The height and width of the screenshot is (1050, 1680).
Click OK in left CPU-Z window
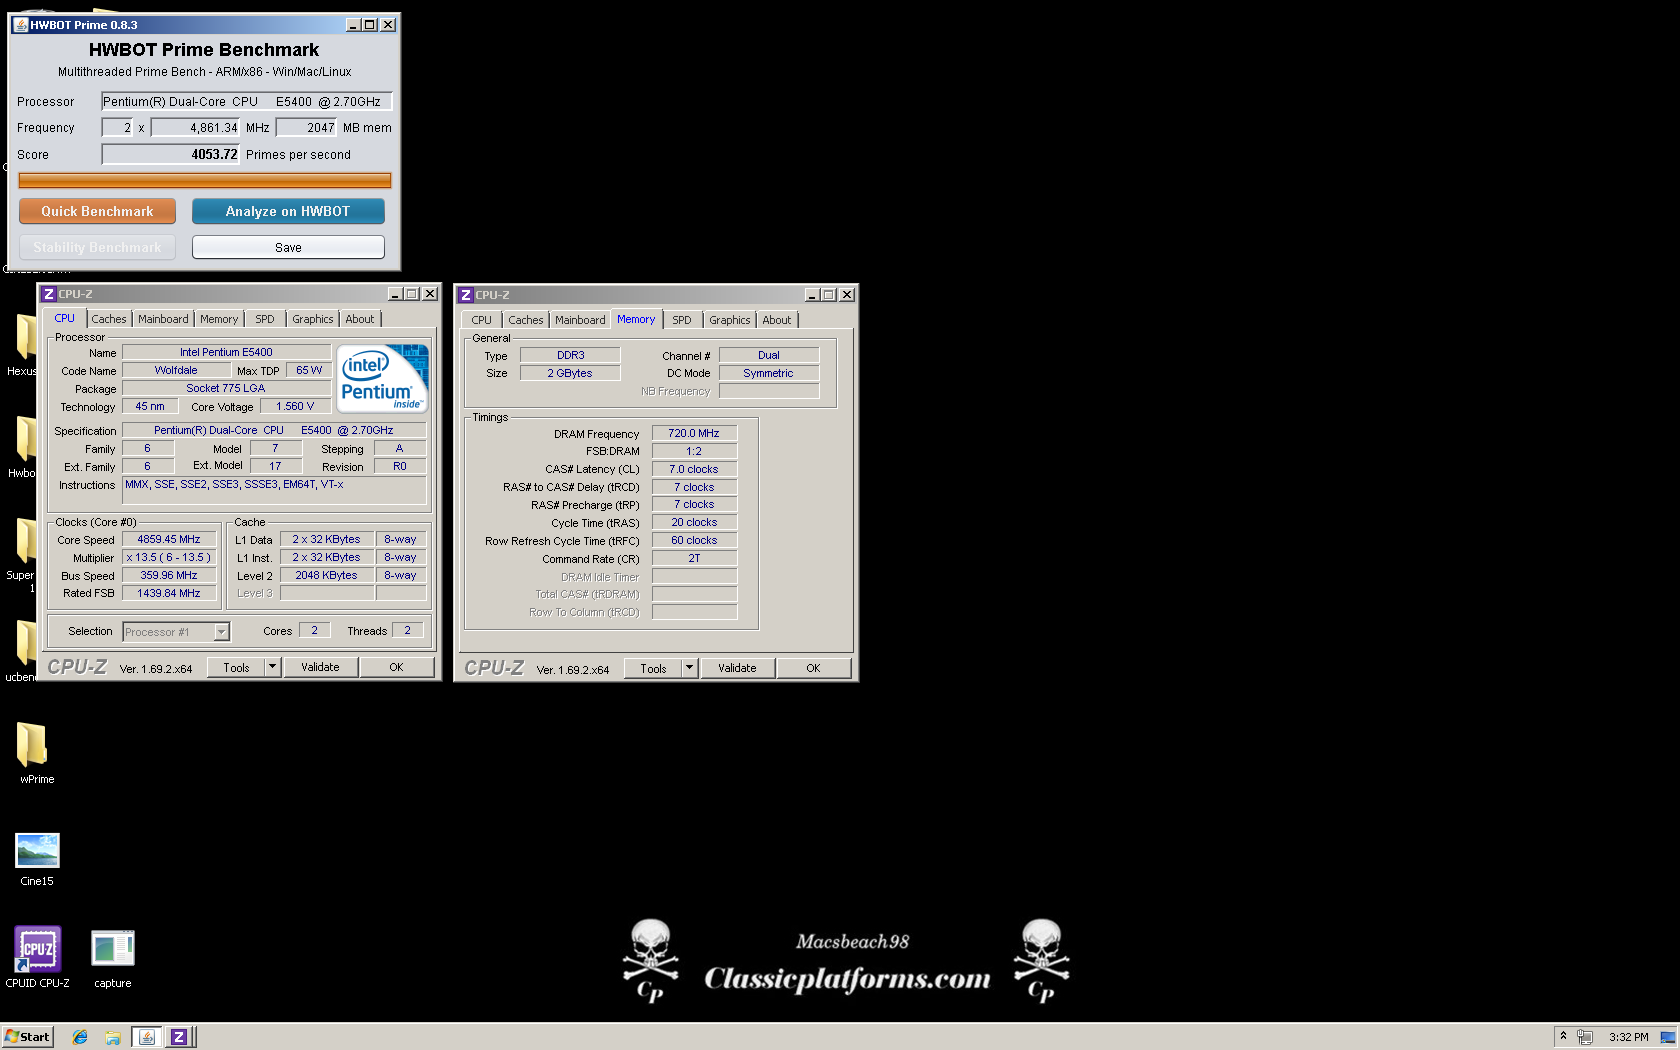[397, 667]
